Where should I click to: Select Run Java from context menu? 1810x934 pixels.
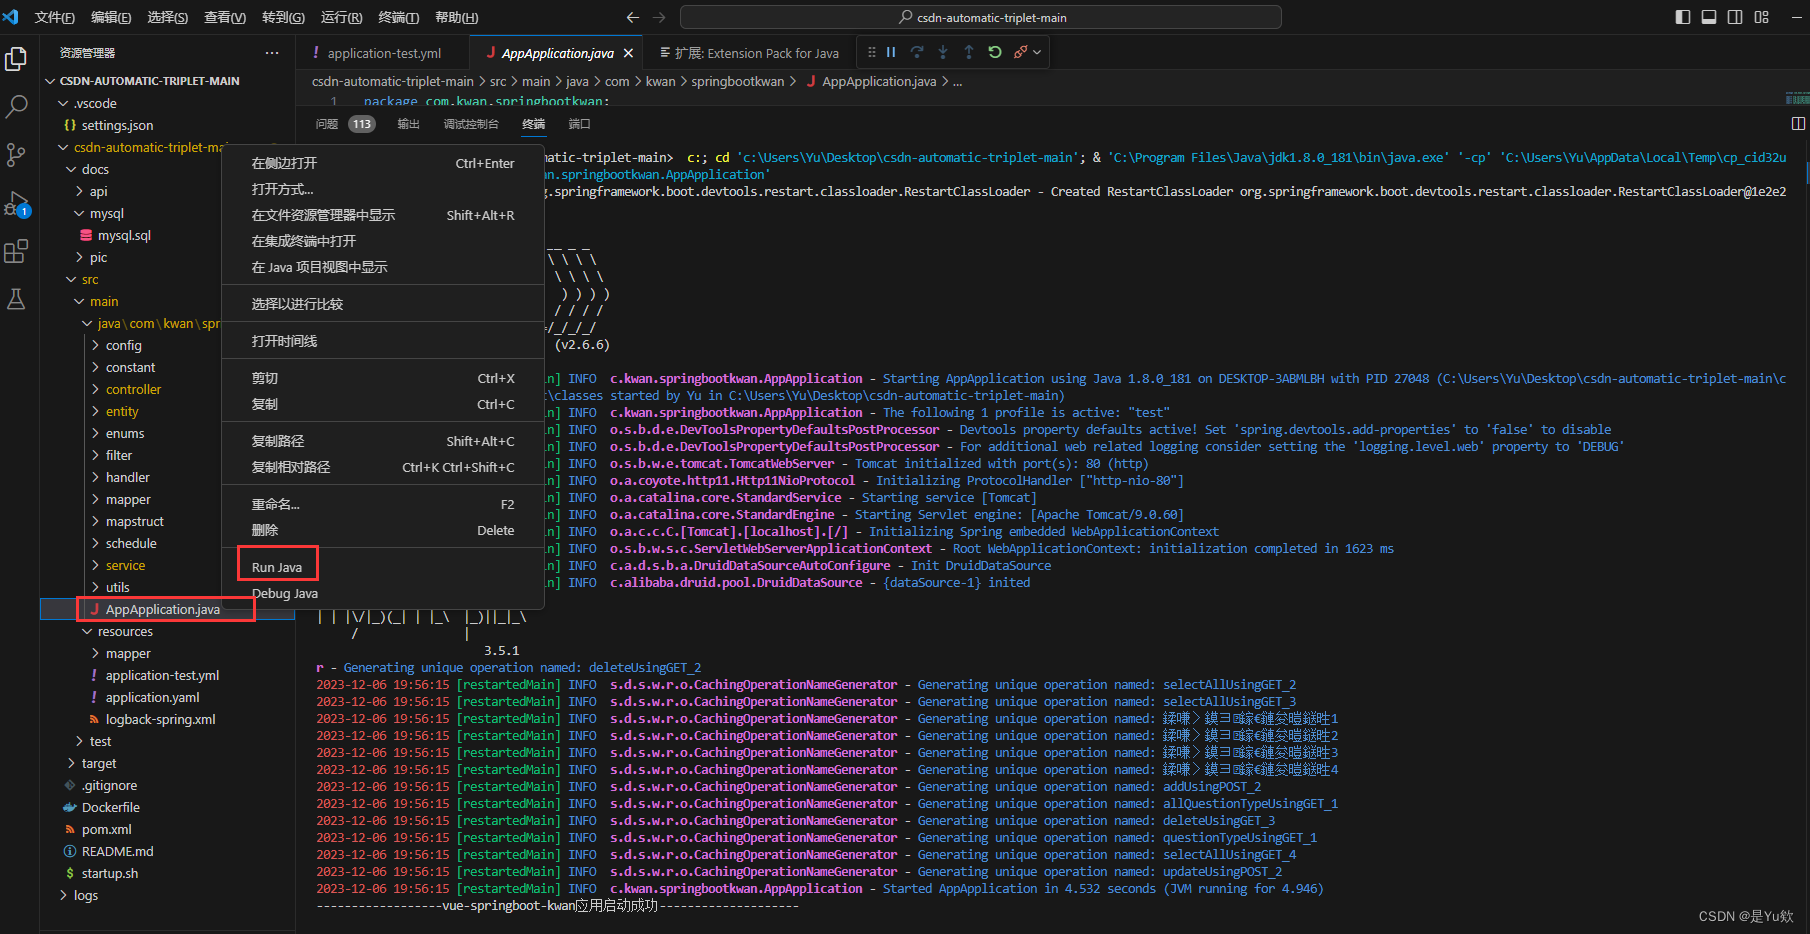[277, 565]
